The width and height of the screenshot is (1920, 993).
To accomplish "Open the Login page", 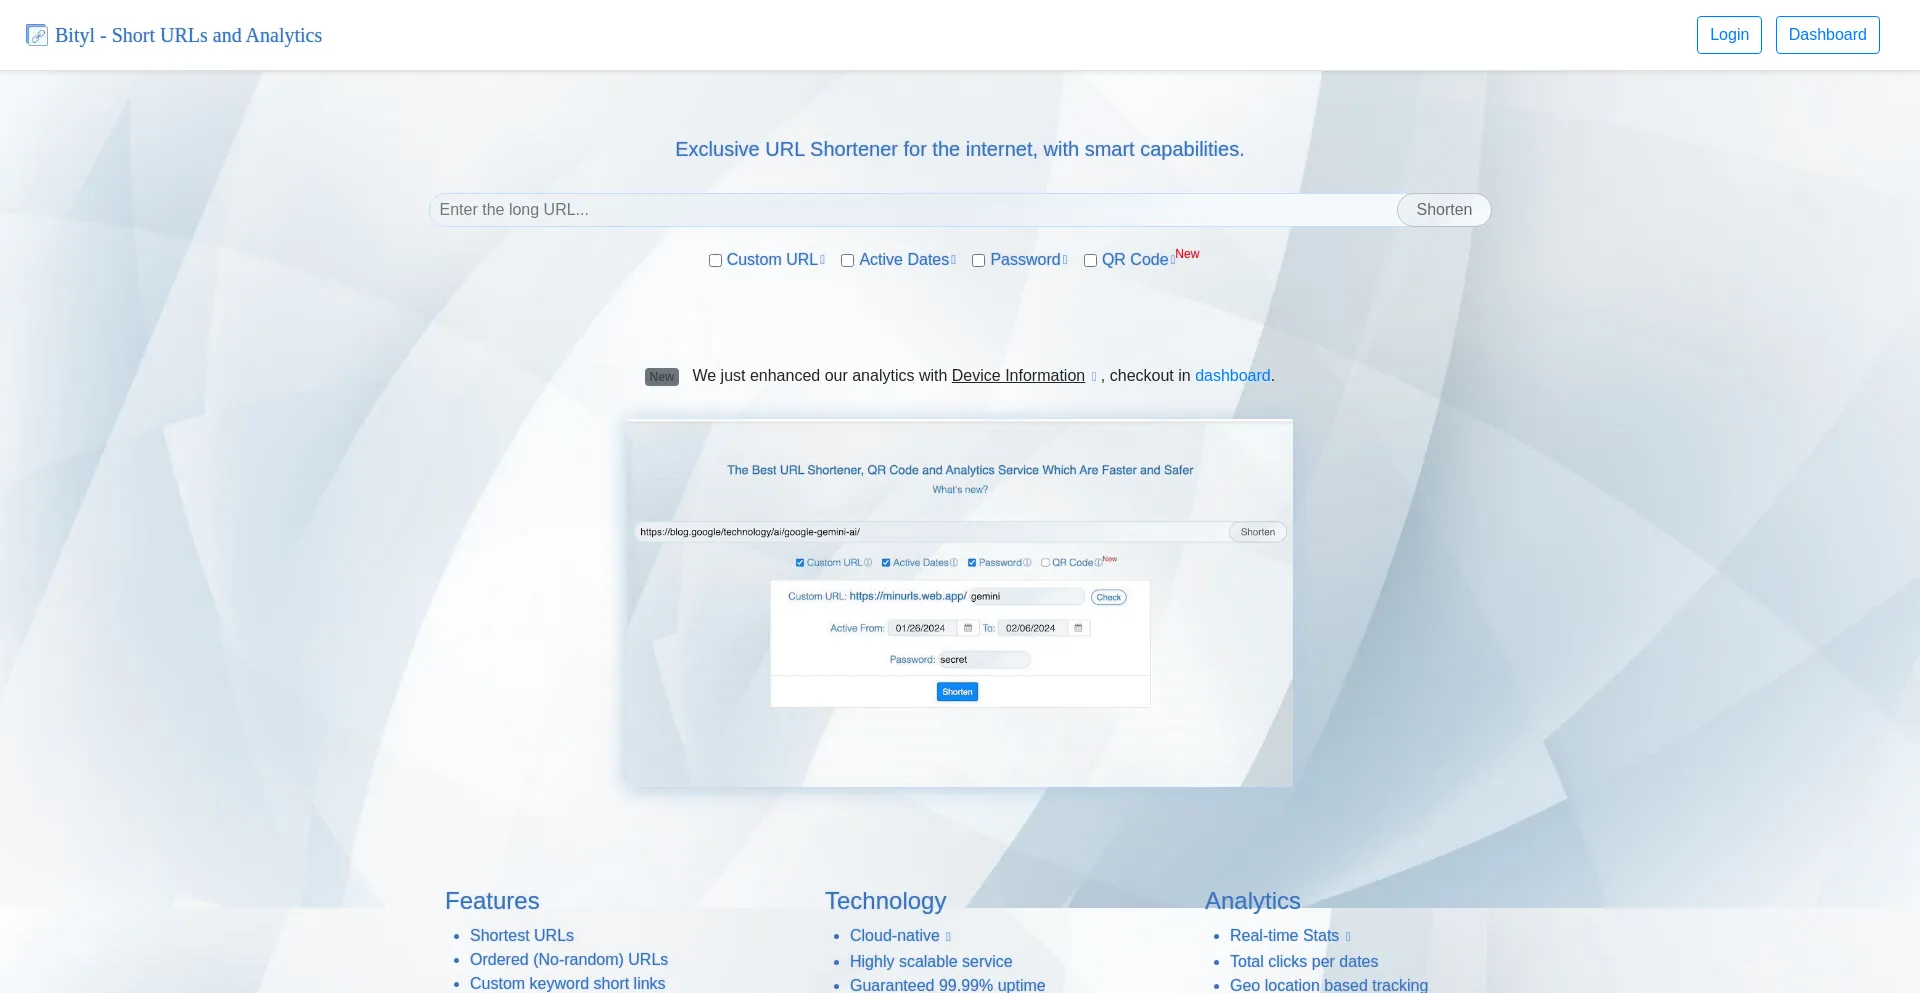I will click(x=1729, y=35).
